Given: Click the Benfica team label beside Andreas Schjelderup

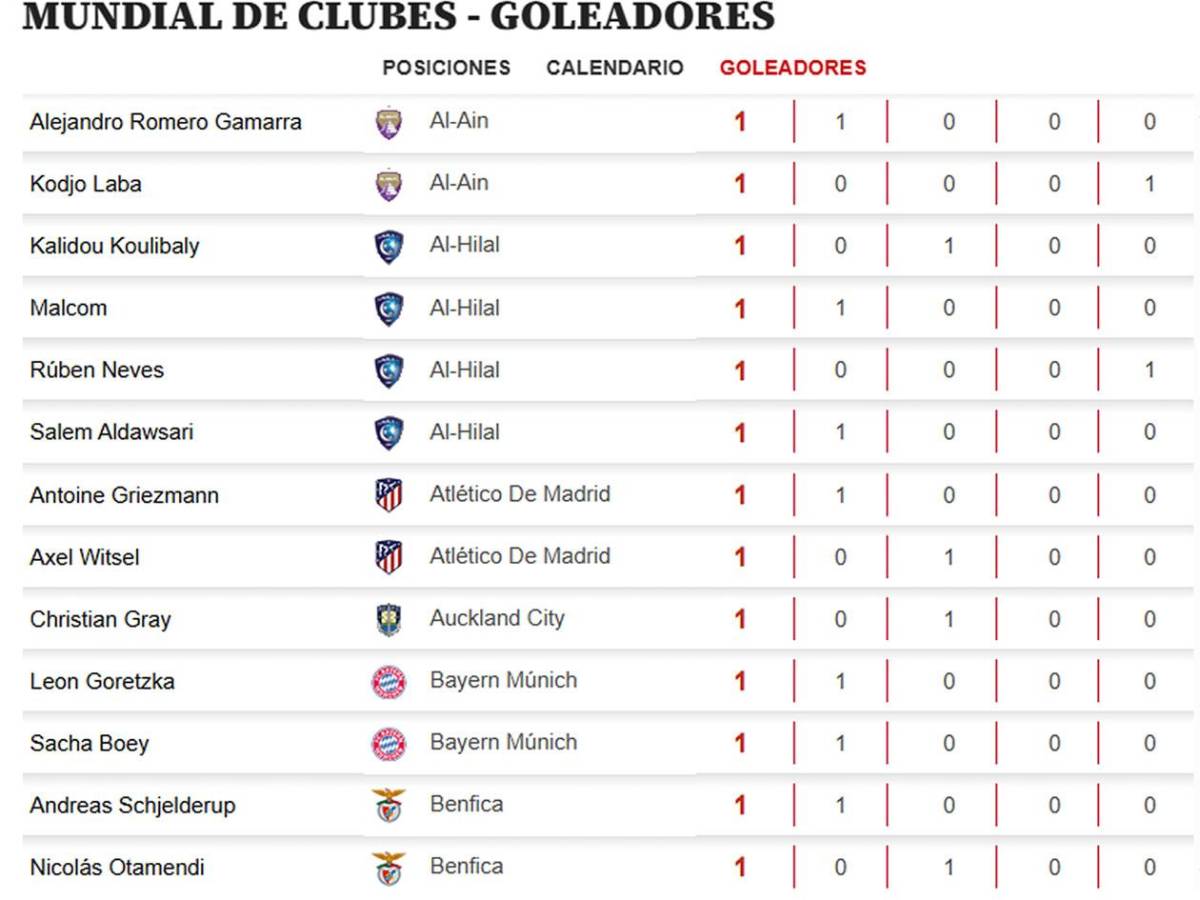Looking at the screenshot, I should 466,804.
